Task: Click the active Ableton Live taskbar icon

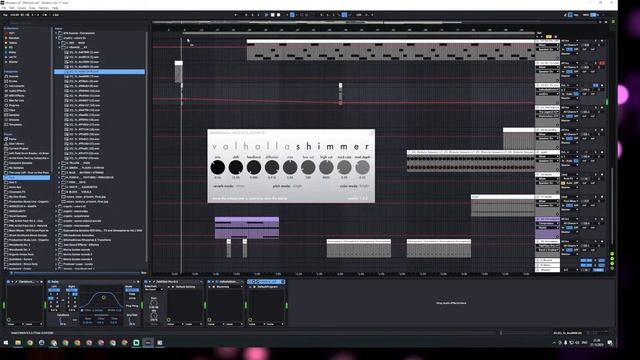Action: coord(148,343)
